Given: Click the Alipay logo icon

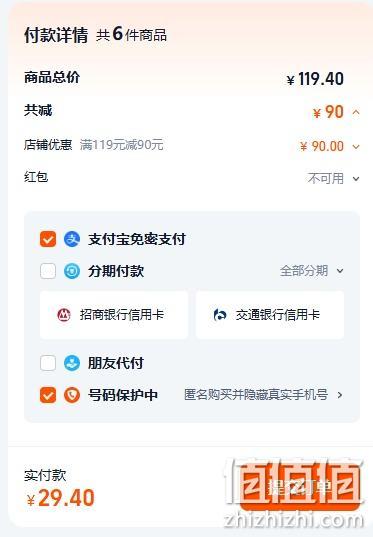Looking at the screenshot, I should tap(72, 239).
